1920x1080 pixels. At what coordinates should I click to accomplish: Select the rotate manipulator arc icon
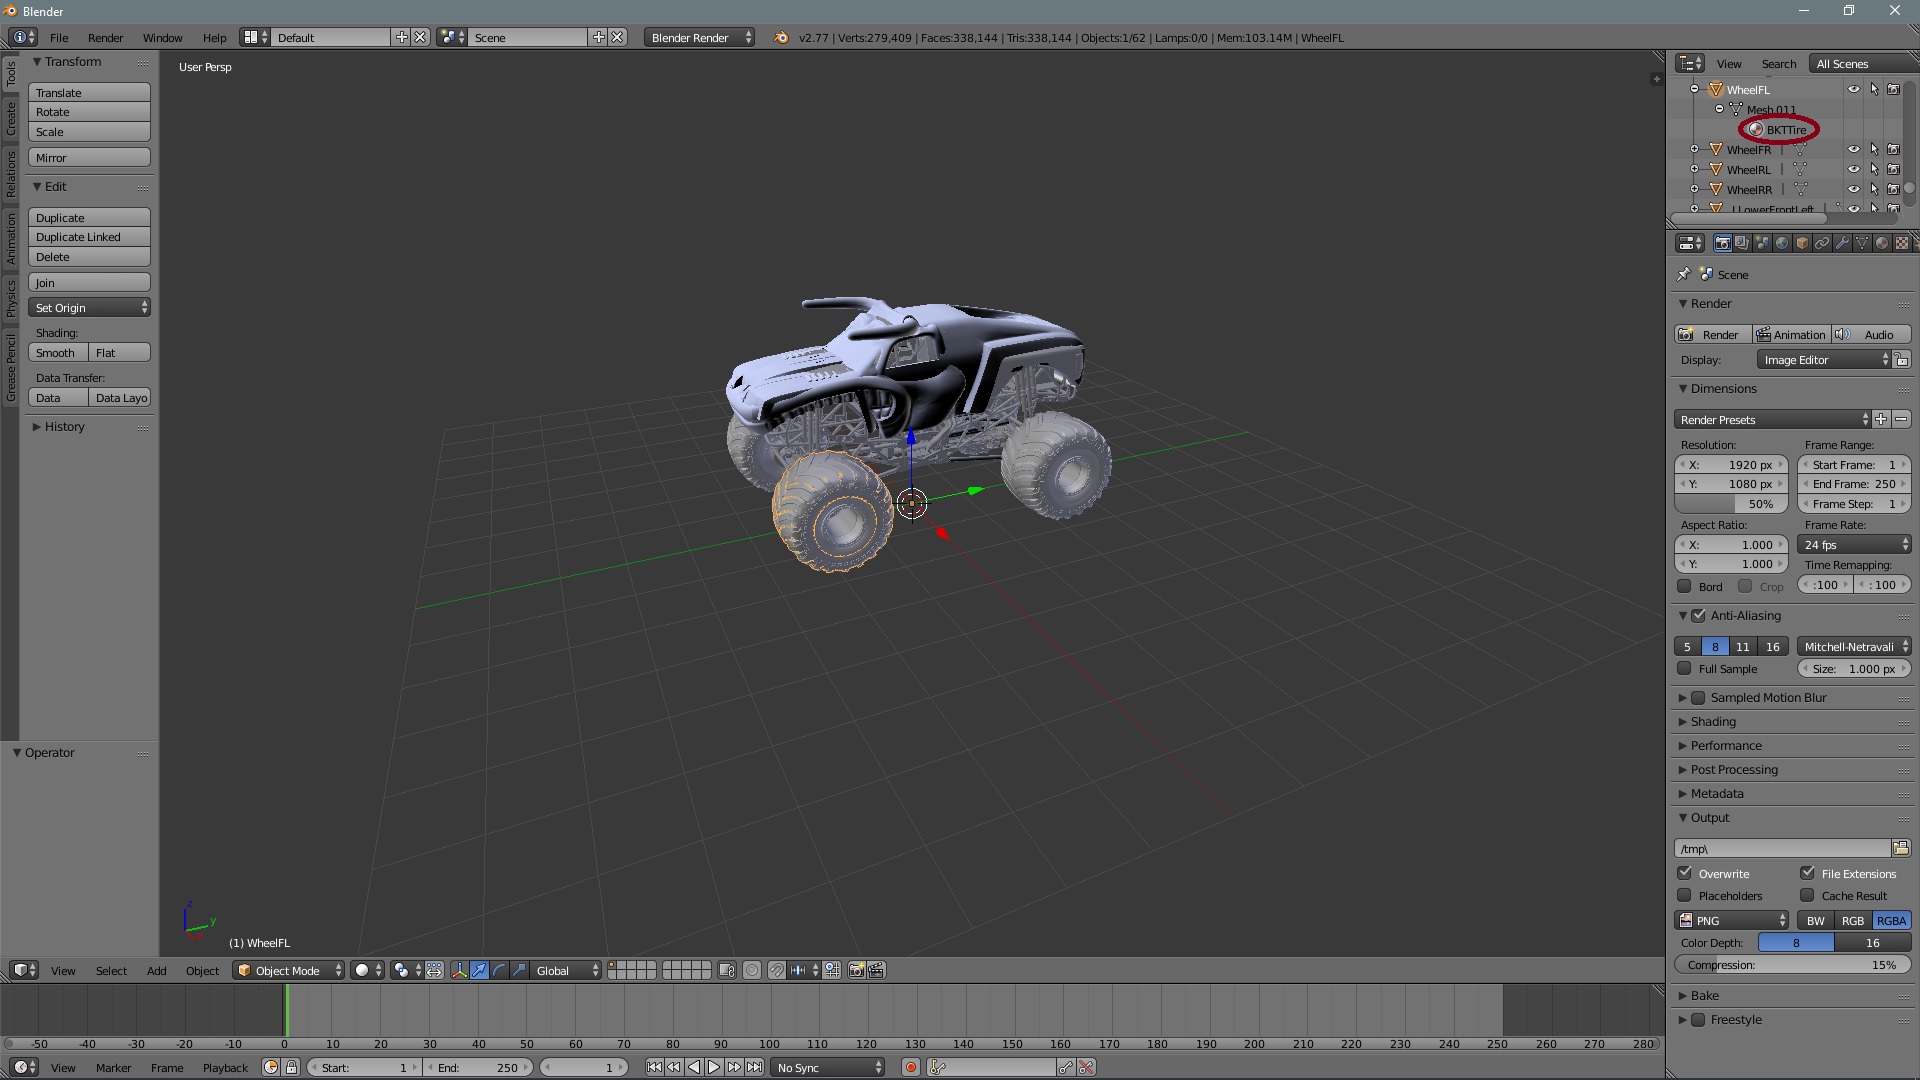(x=499, y=970)
